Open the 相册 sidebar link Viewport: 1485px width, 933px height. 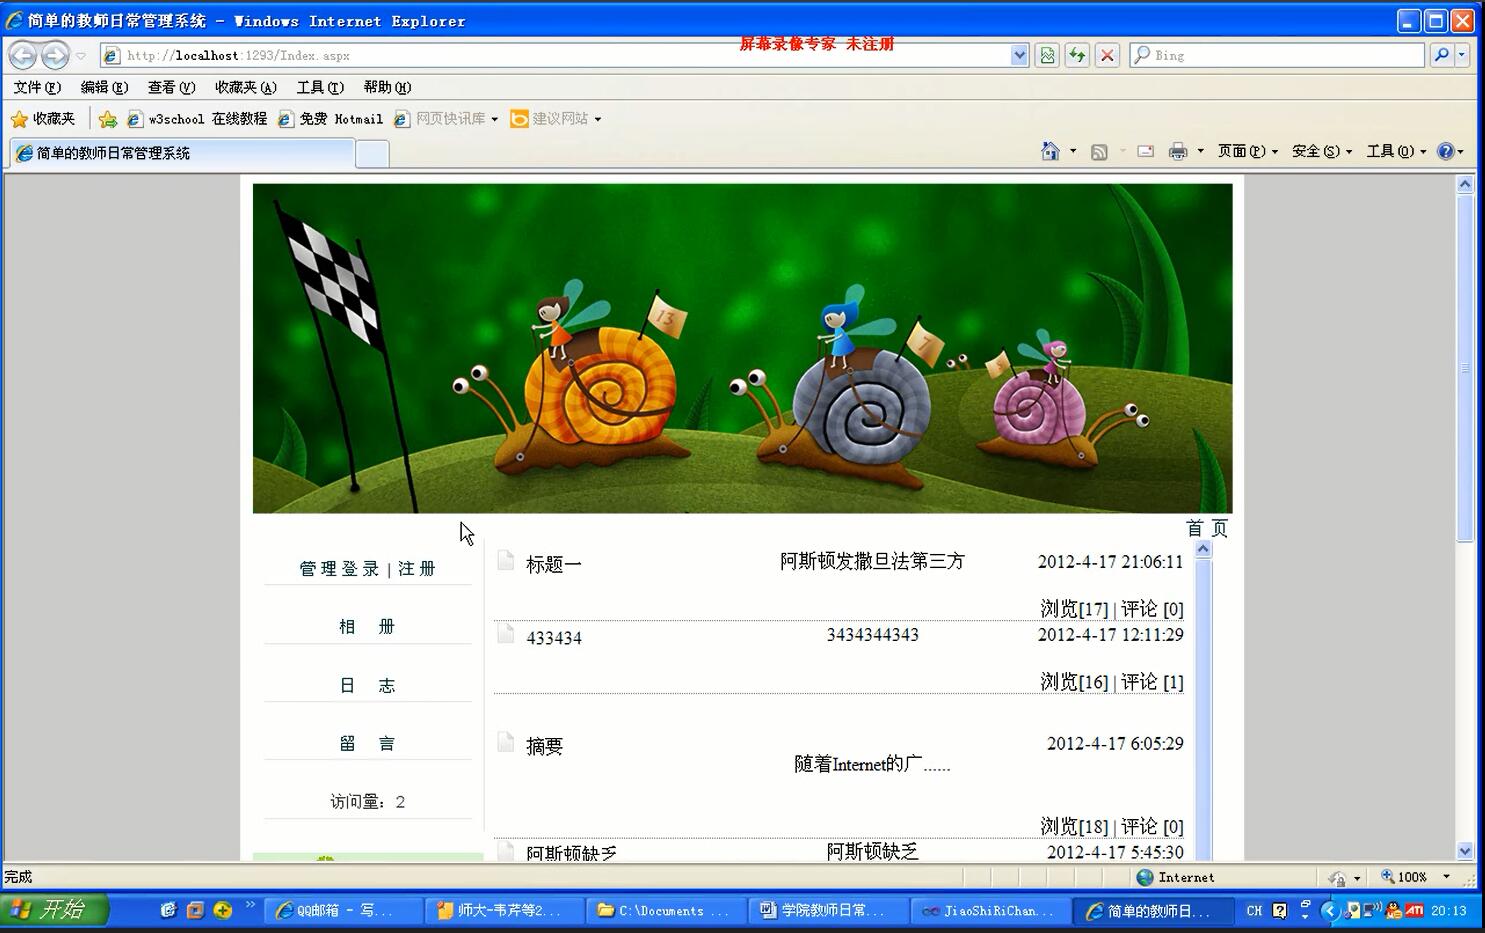[367, 627]
